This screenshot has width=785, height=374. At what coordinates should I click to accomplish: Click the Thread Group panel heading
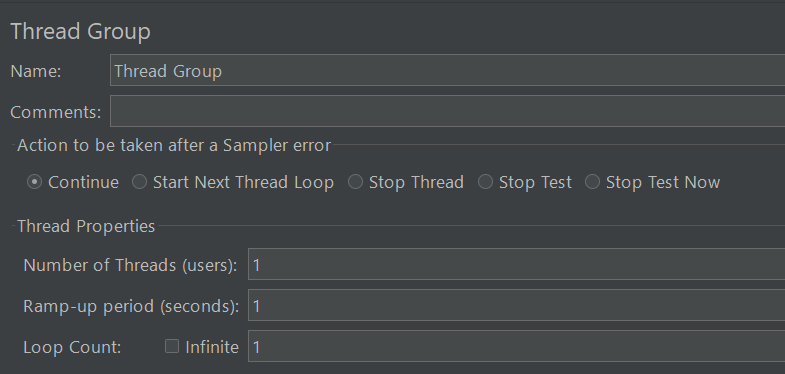[80, 32]
